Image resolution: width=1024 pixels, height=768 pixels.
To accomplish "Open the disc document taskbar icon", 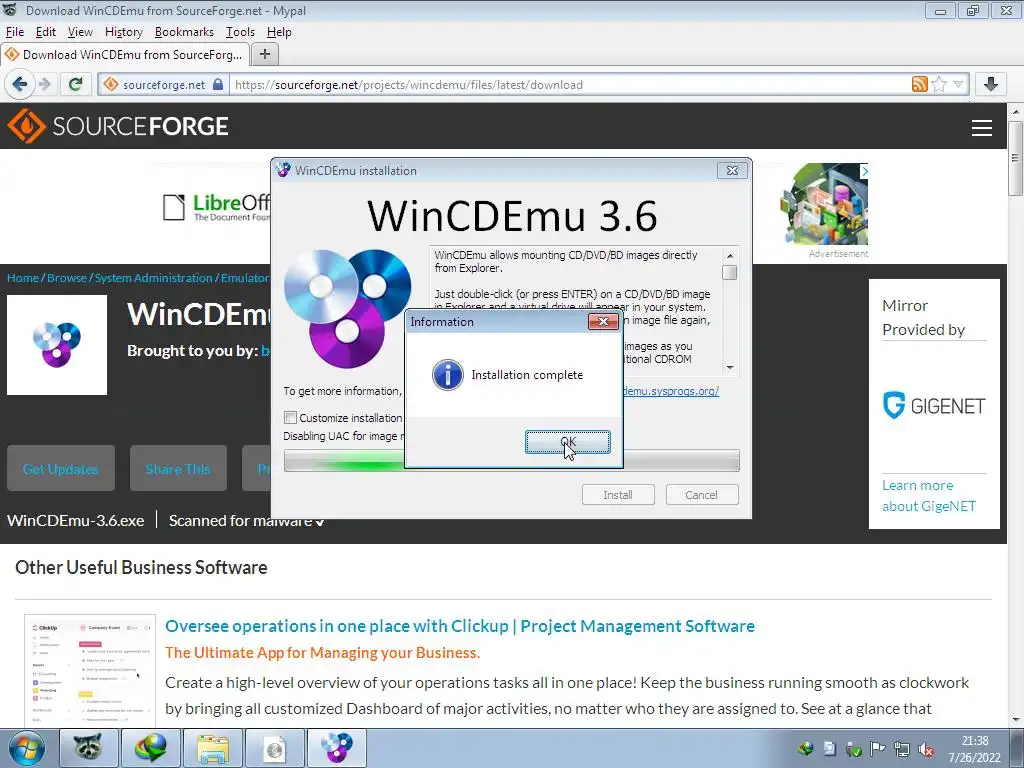I will point(274,748).
